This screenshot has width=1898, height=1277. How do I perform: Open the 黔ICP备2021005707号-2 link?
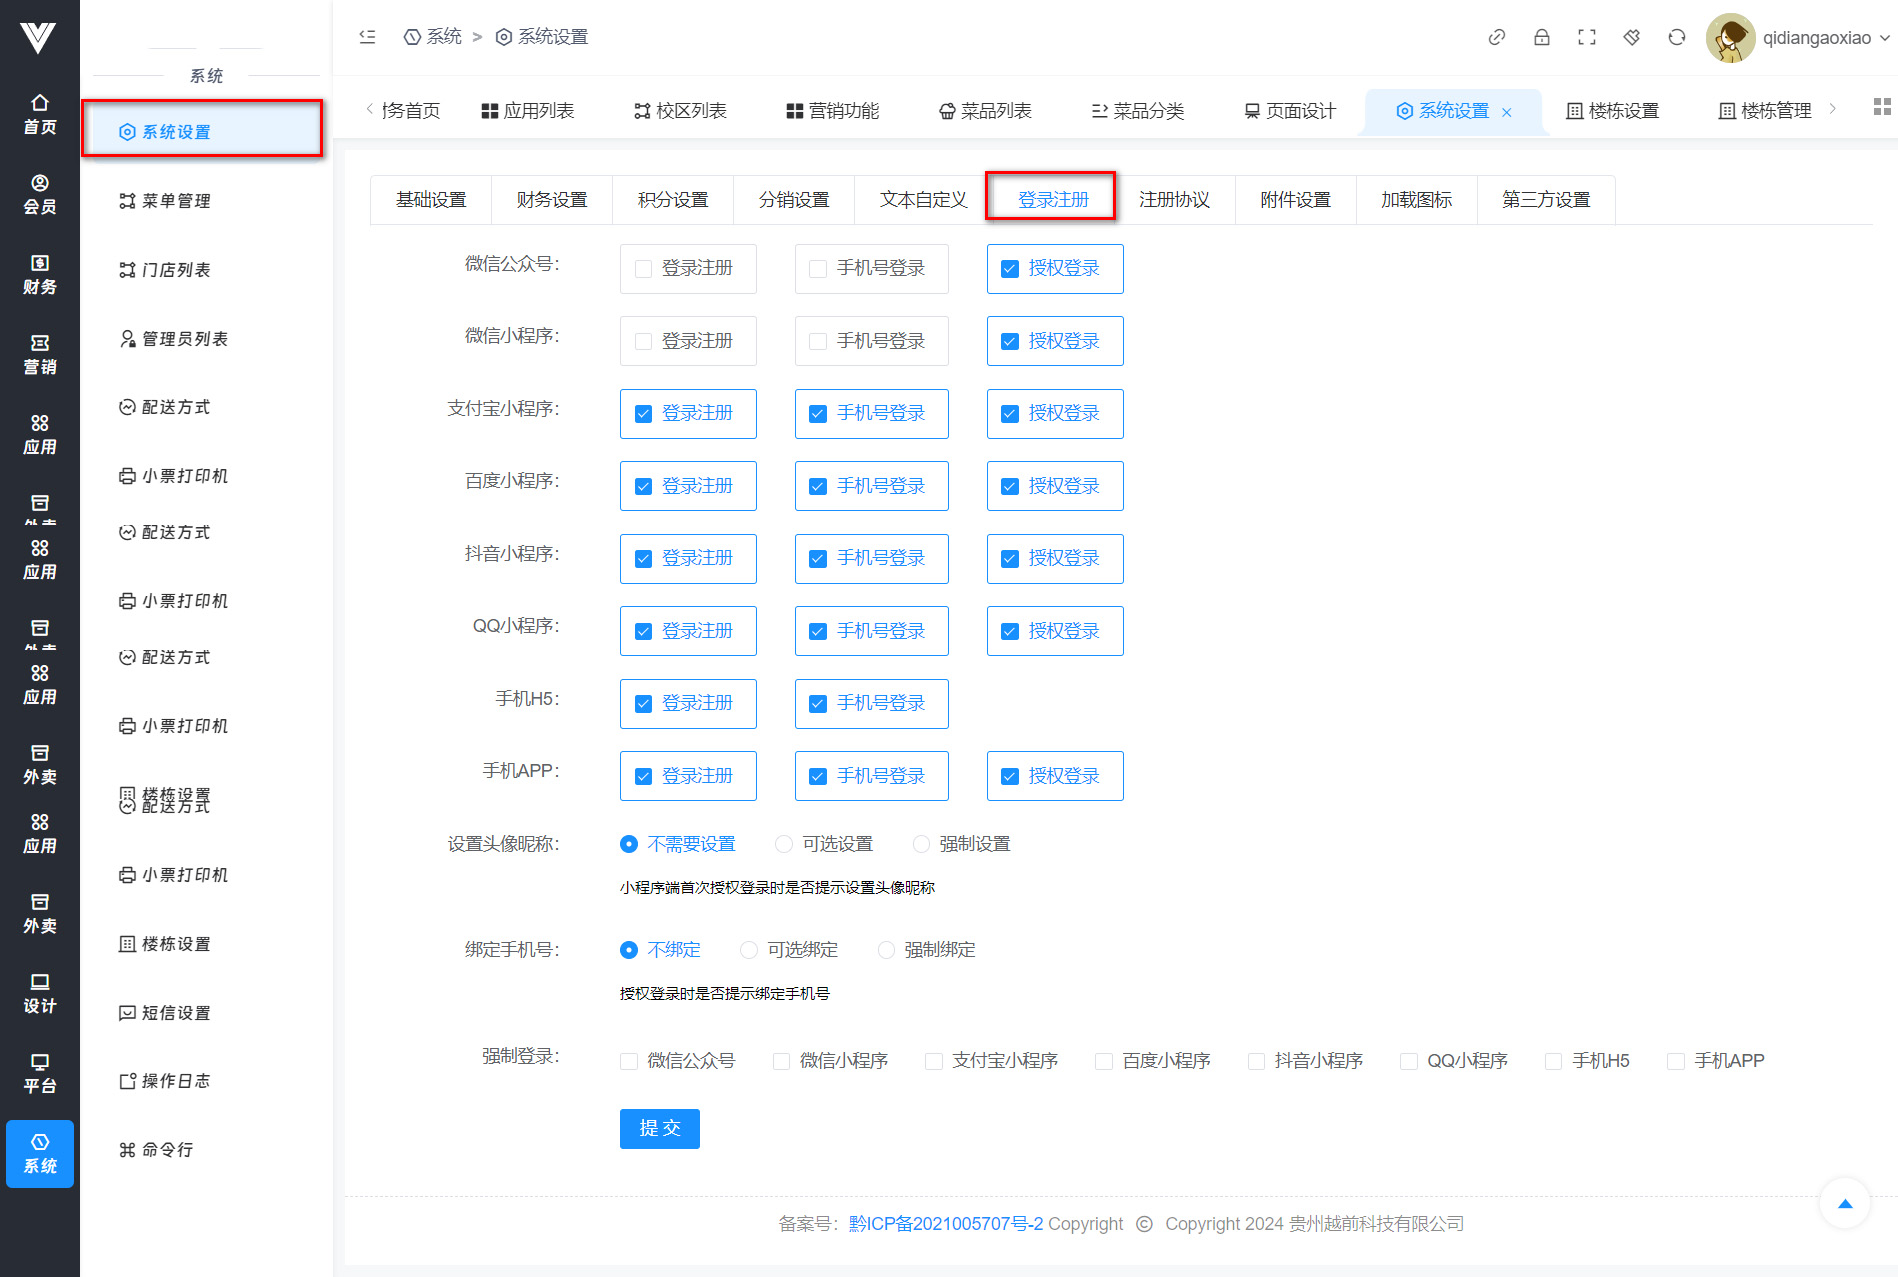(x=945, y=1224)
